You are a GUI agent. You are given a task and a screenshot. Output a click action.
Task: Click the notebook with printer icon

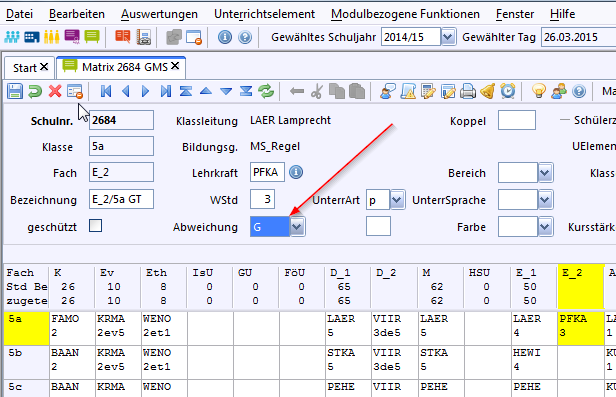point(143,37)
